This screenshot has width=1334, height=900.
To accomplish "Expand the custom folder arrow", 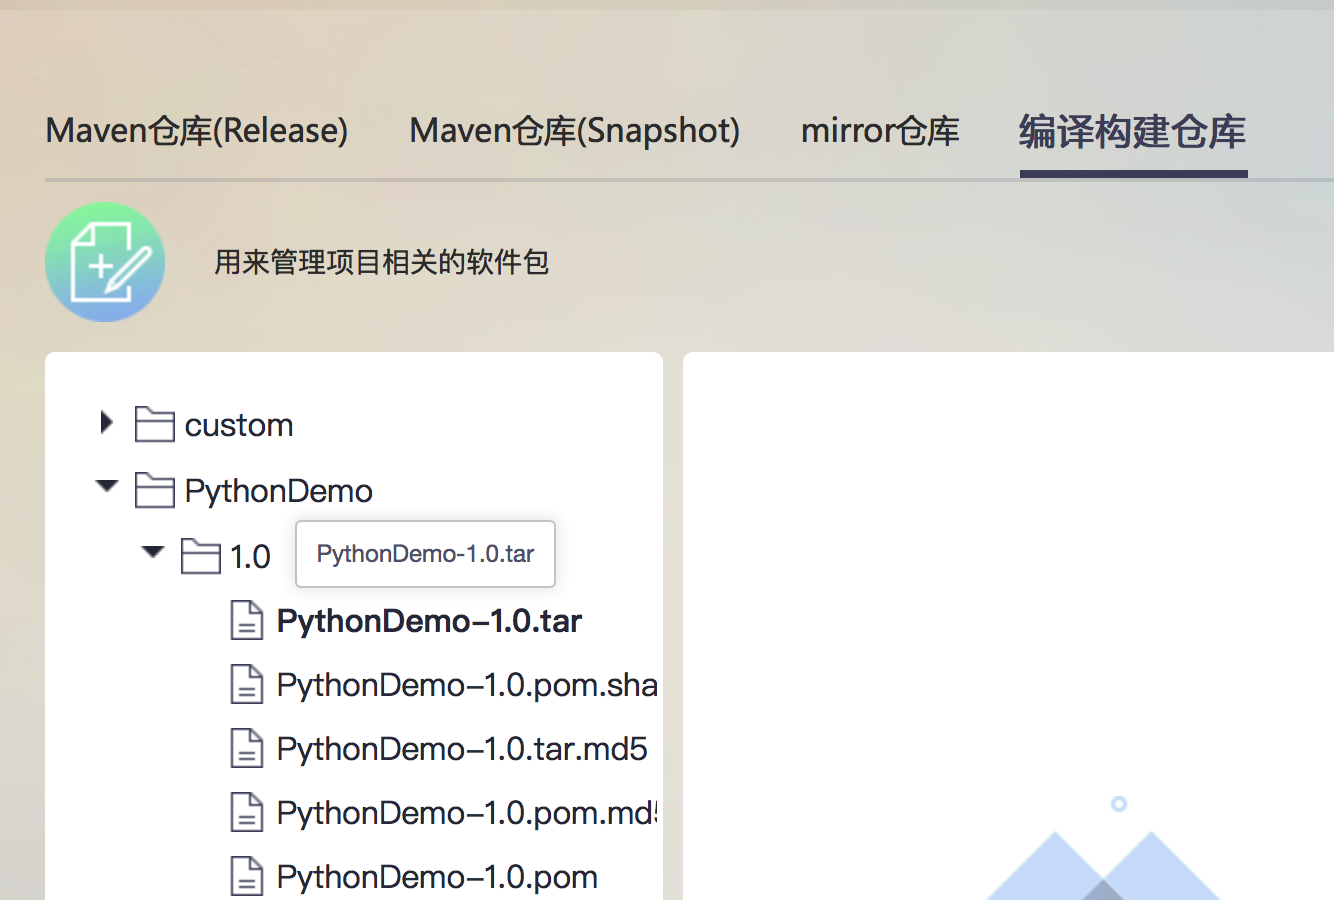I will [x=107, y=423].
